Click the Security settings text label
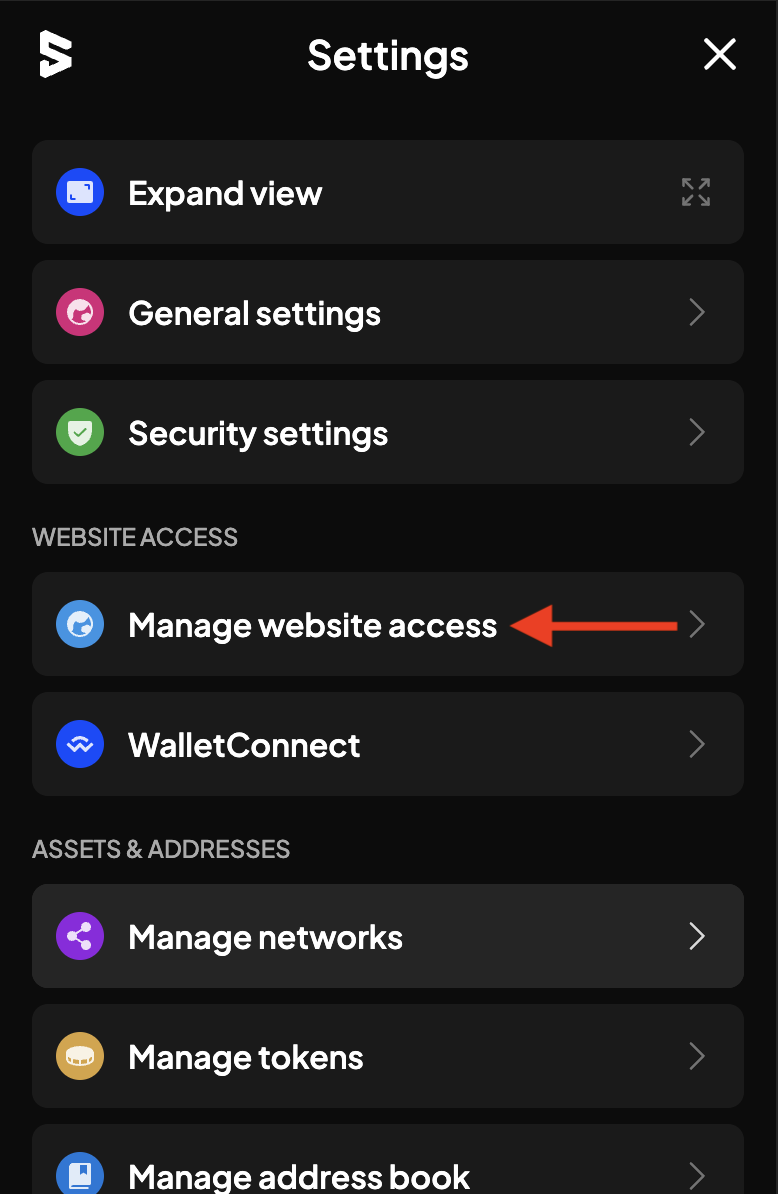The height and width of the screenshot is (1194, 778). pyautogui.click(x=258, y=434)
